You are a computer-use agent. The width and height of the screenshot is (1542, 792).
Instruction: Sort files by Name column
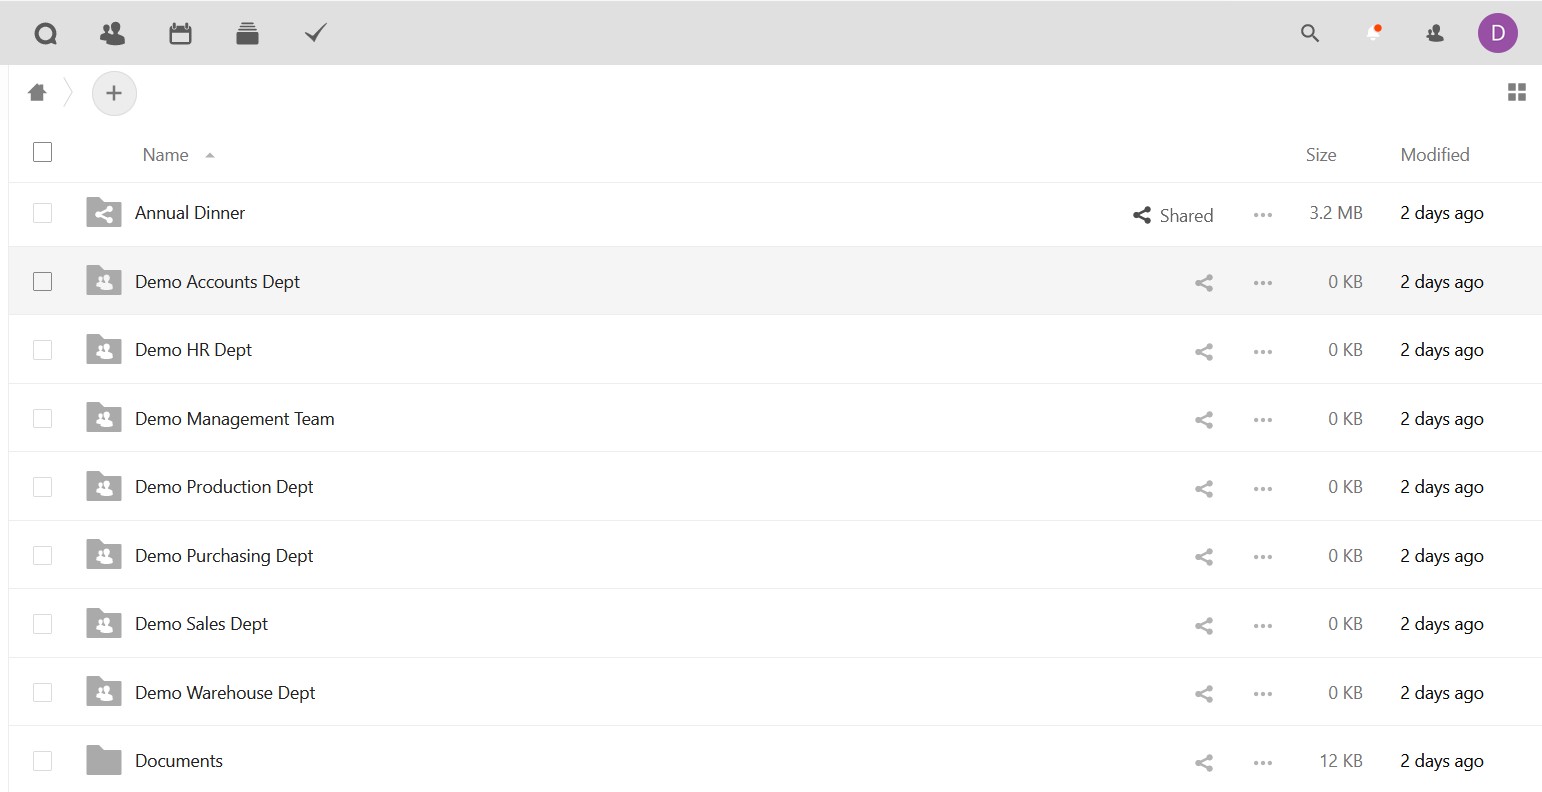(x=166, y=155)
